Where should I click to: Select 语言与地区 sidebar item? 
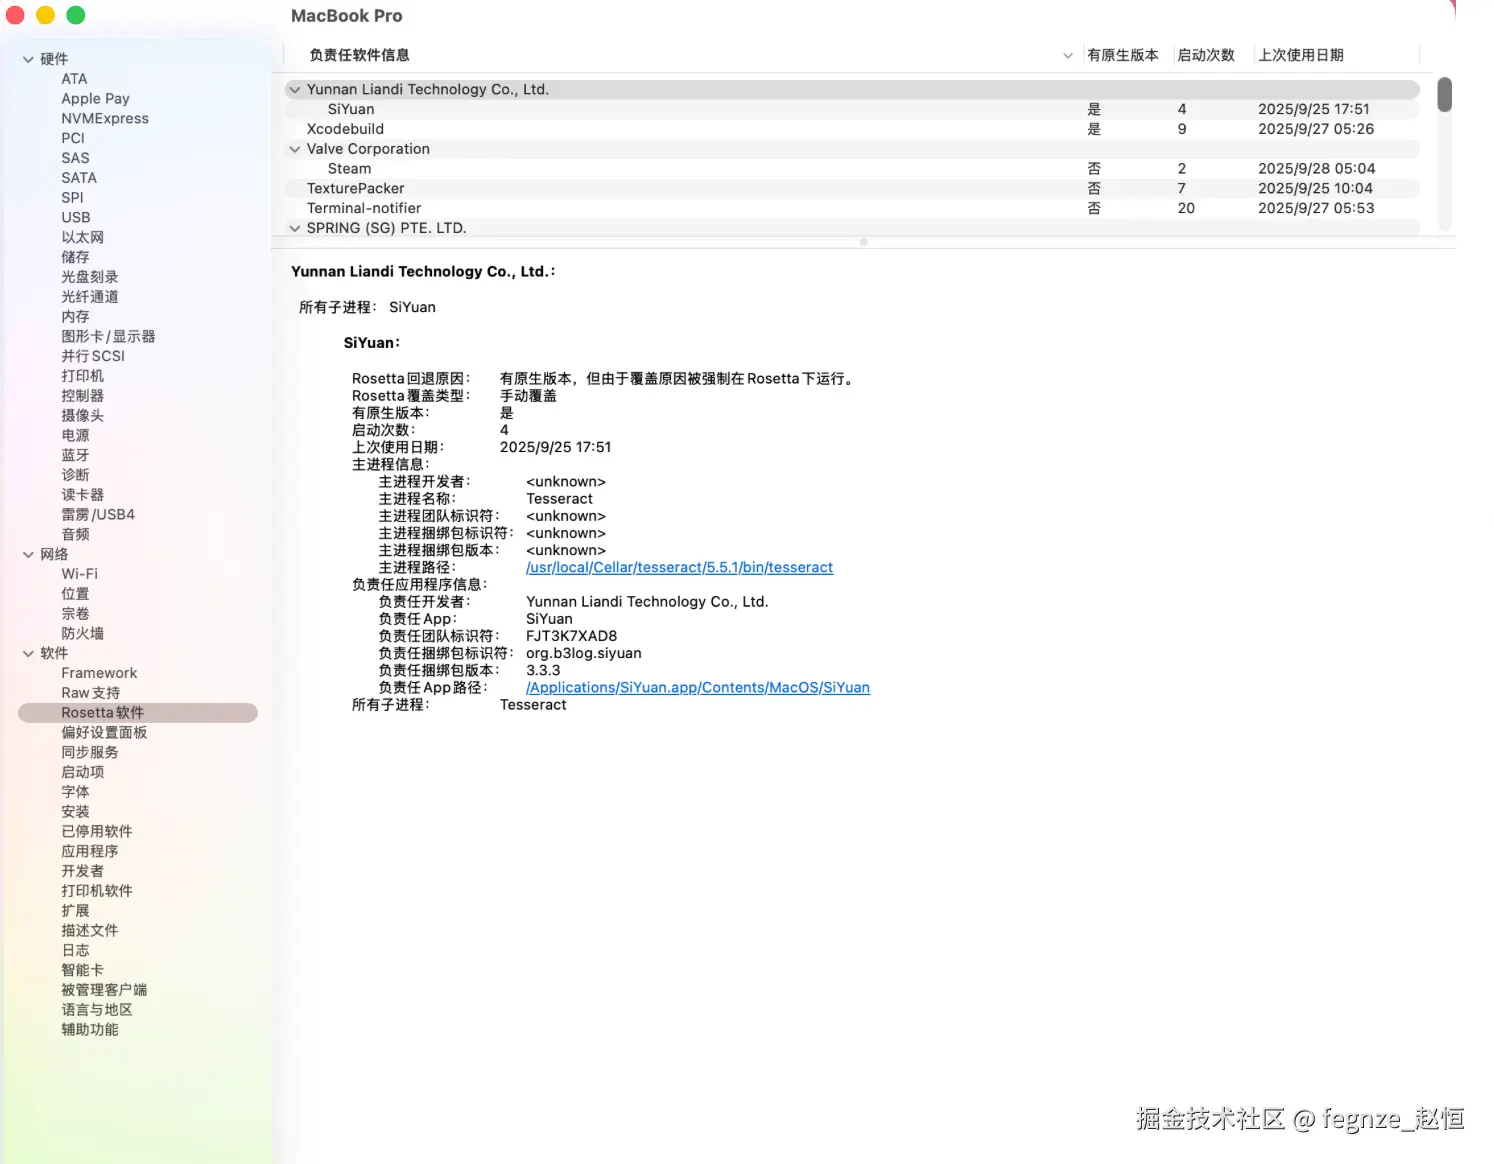tap(97, 1010)
